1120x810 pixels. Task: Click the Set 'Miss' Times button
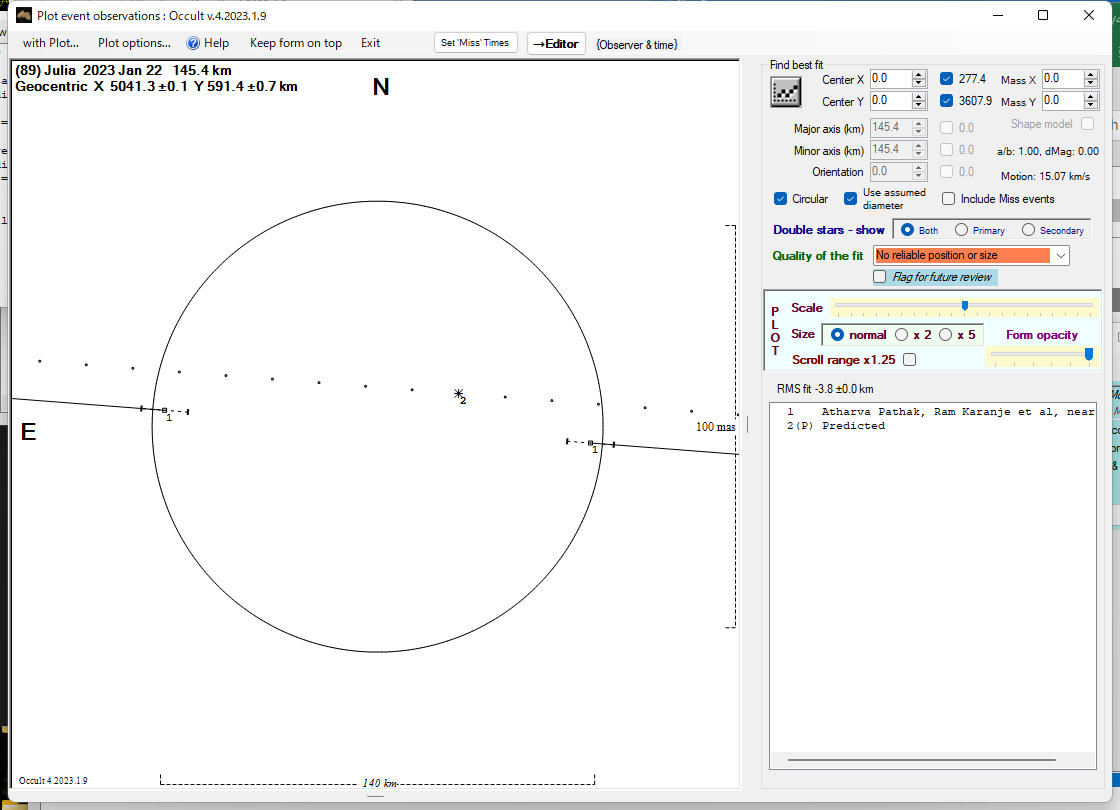[x=476, y=43]
